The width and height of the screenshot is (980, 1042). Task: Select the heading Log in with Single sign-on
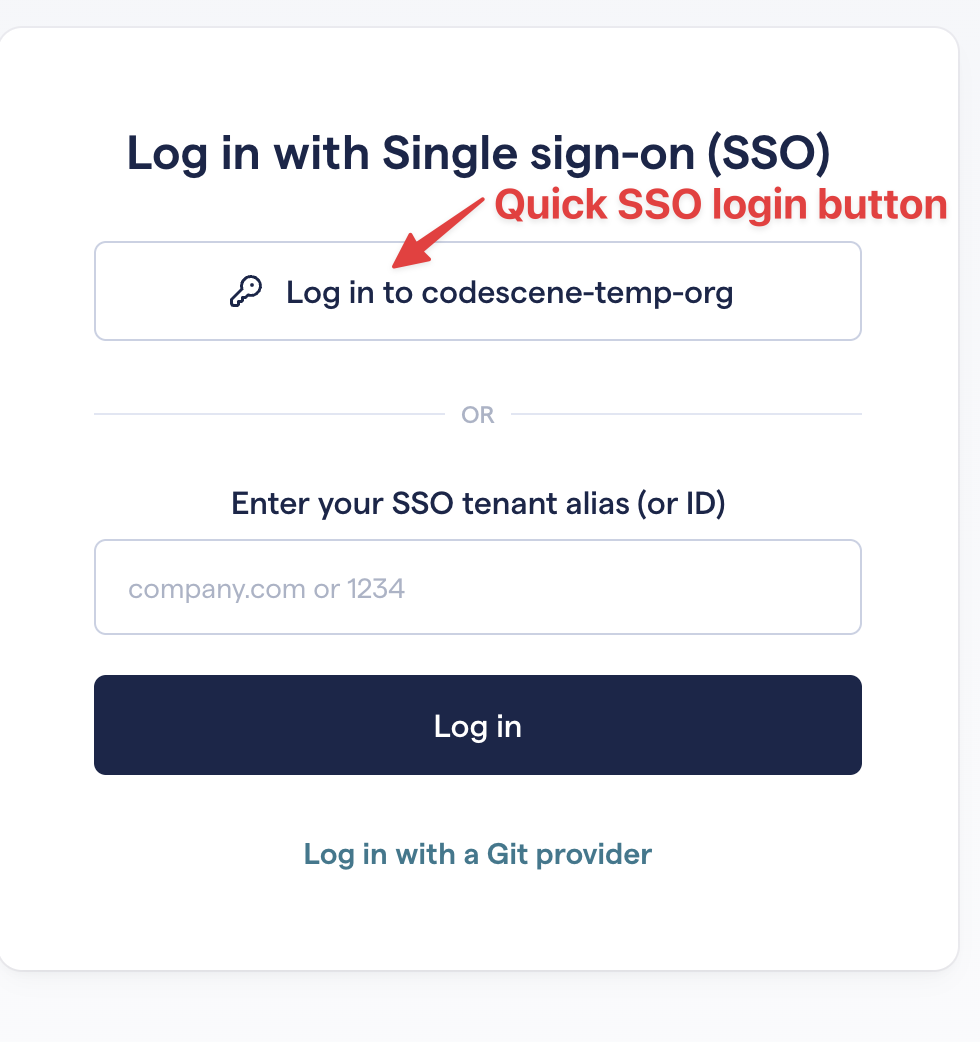[478, 153]
